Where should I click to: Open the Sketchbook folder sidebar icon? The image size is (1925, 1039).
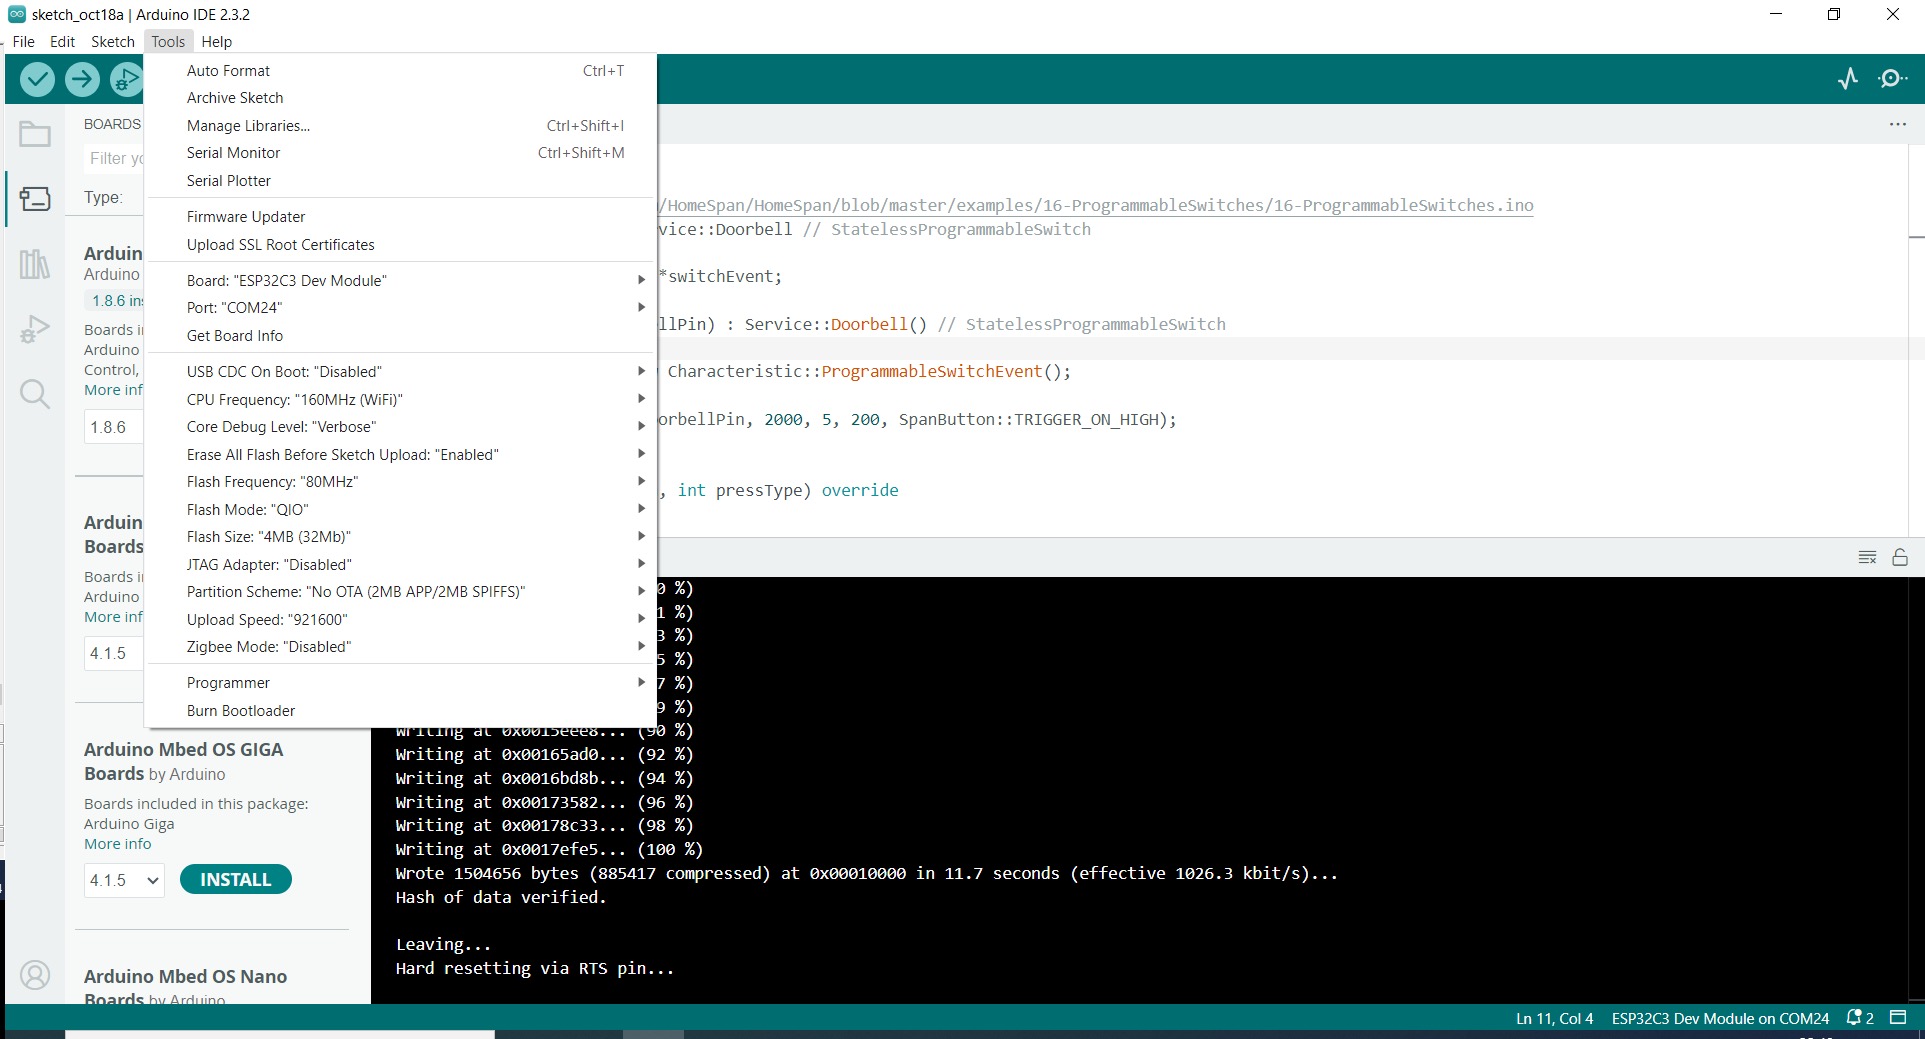coord(35,134)
